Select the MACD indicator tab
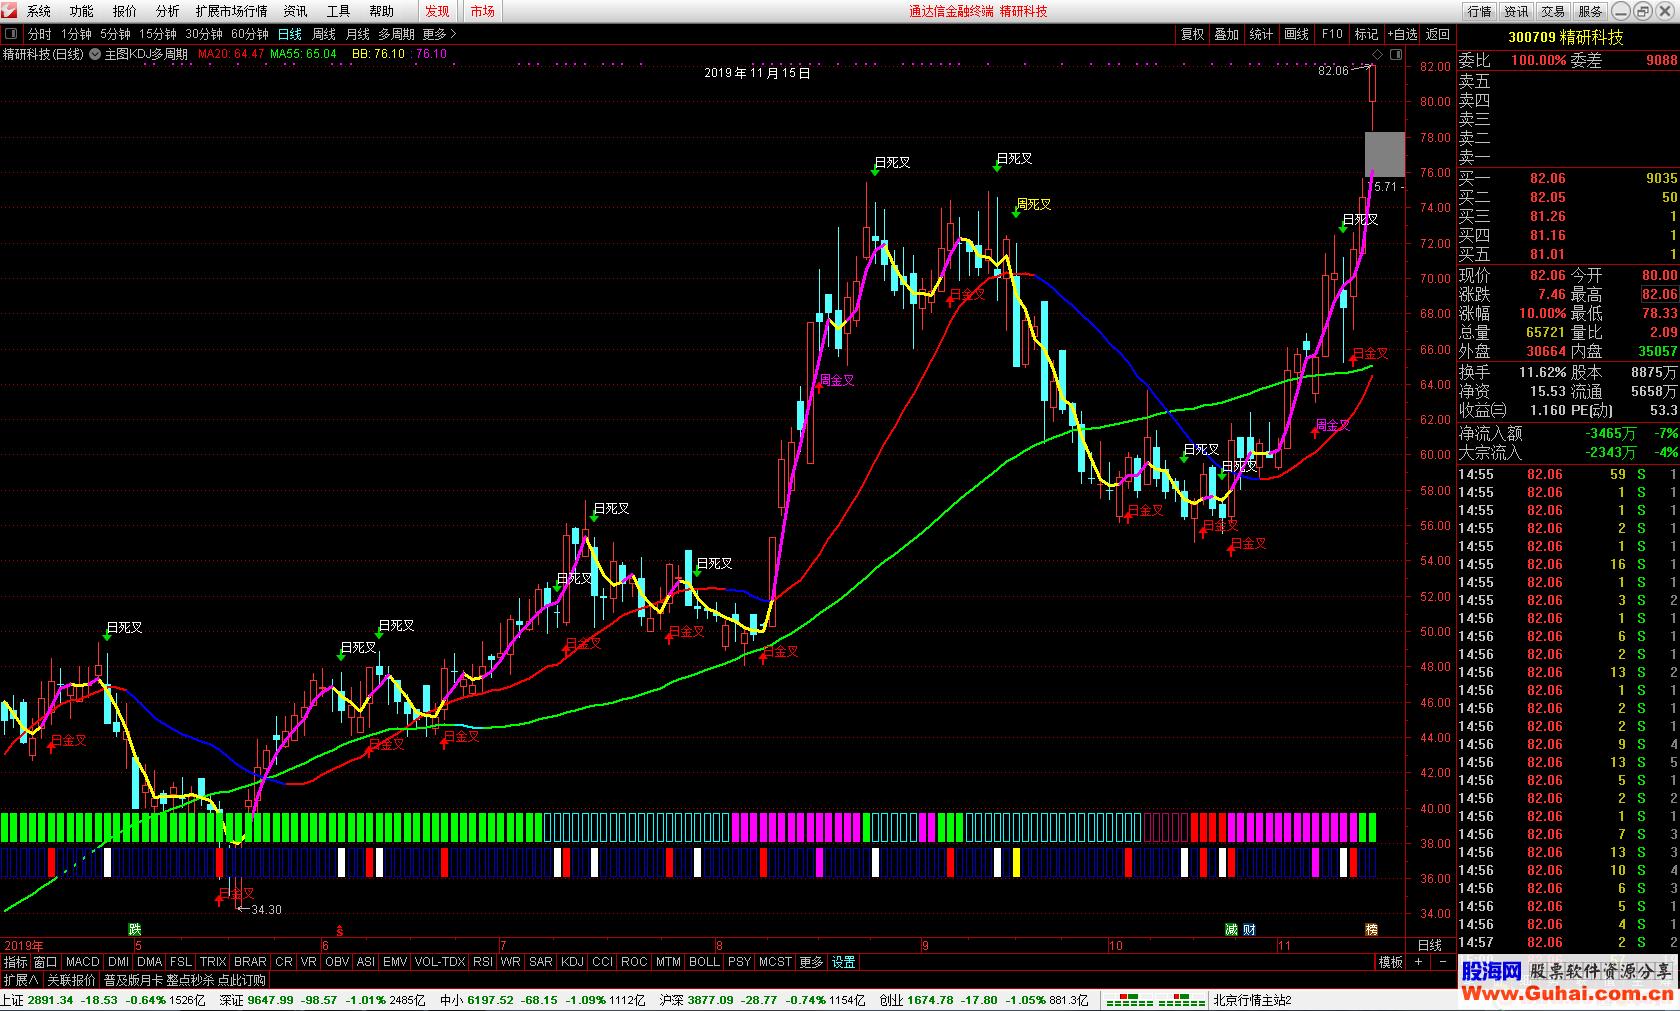The width and height of the screenshot is (1680, 1011). click(x=83, y=962)
